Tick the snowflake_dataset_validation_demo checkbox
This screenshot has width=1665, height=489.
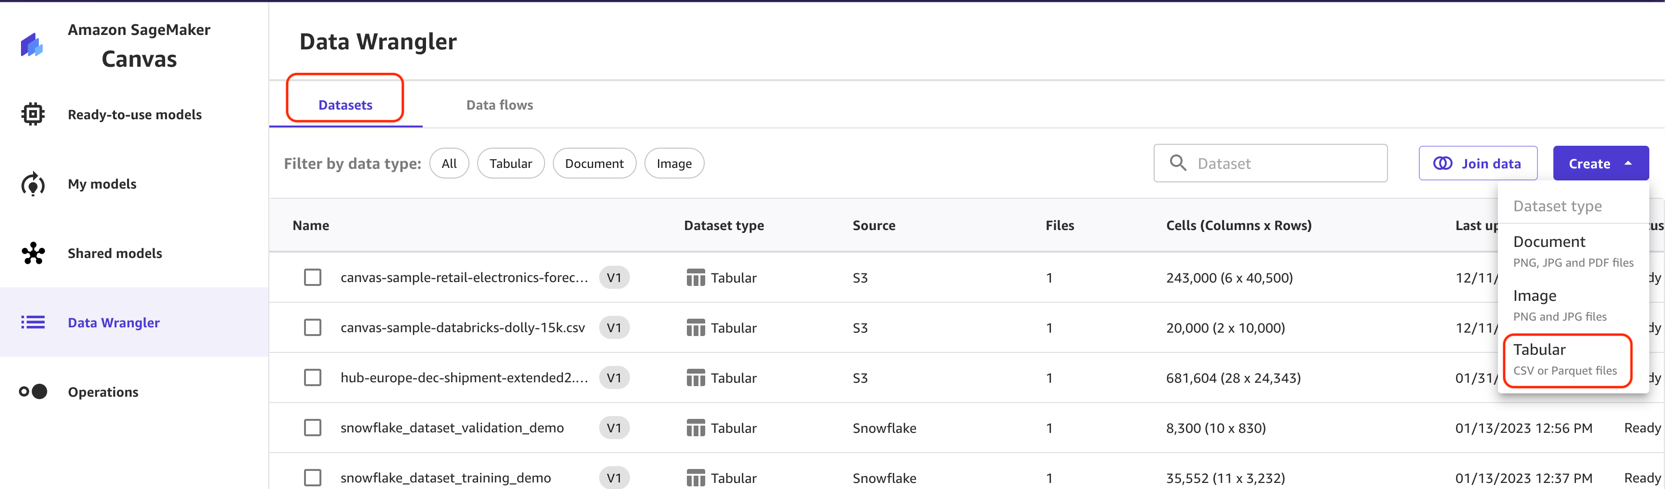click(313, 428)
